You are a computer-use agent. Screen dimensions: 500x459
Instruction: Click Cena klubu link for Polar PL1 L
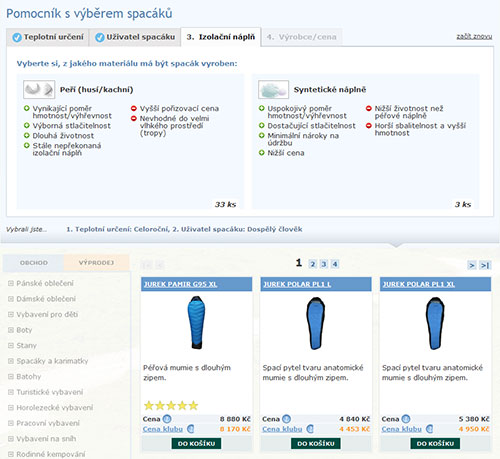pyautogui.click(x=282, y=429)
